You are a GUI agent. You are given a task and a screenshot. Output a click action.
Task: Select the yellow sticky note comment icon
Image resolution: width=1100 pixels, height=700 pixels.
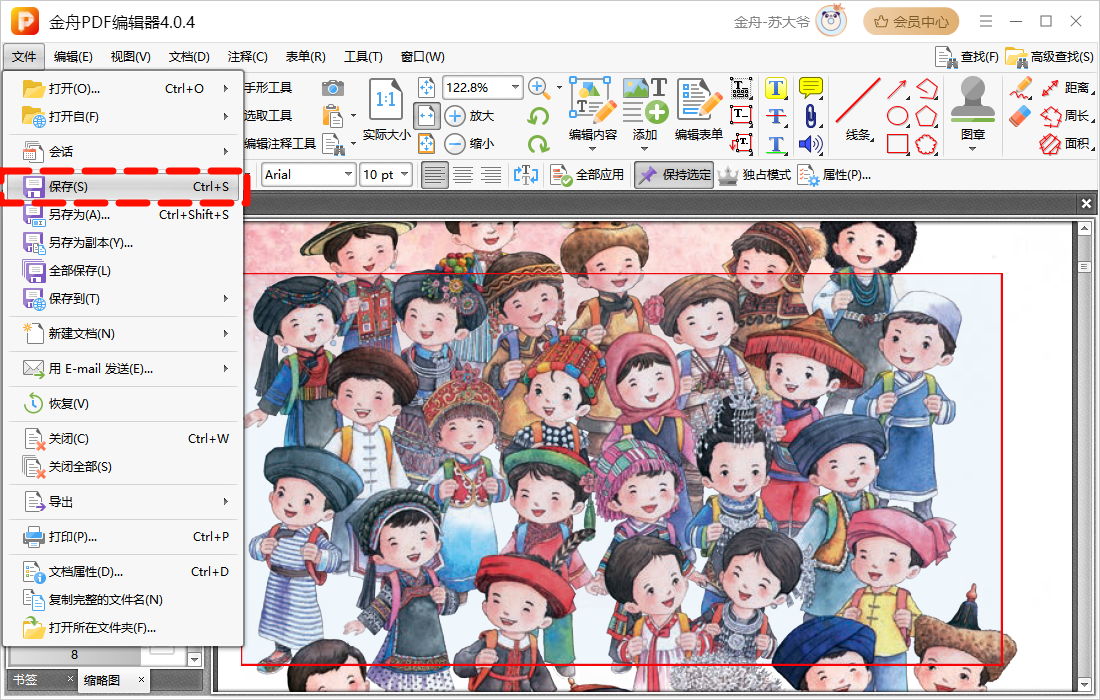[x=811, y=88]
